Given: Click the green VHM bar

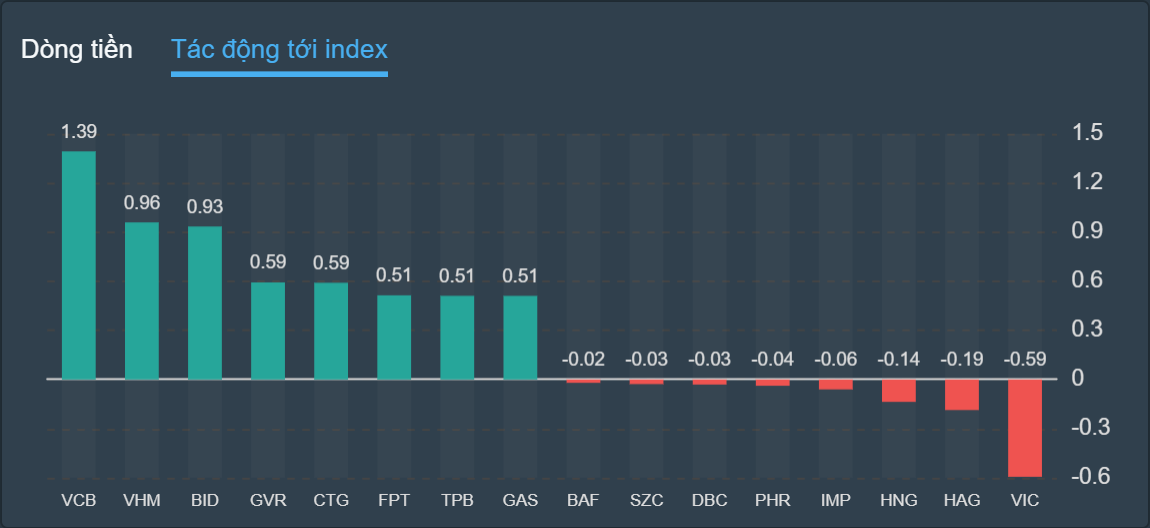Looking at the screenshot, I should click(x=141, y=300).
